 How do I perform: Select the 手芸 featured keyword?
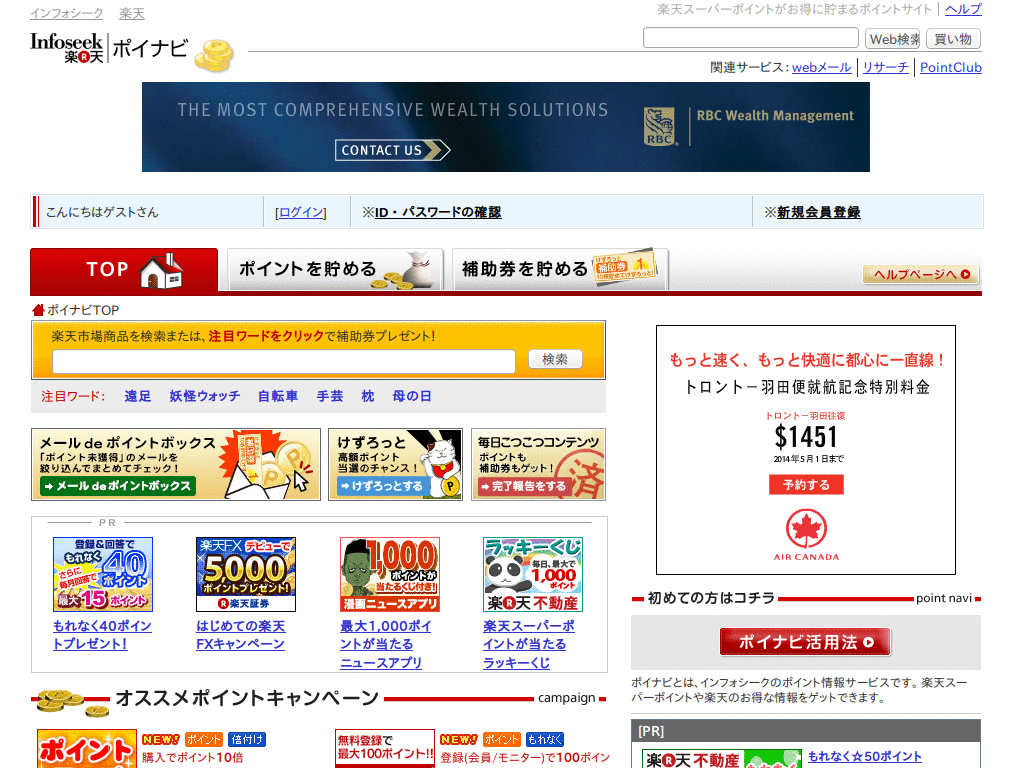pos(329,396)
